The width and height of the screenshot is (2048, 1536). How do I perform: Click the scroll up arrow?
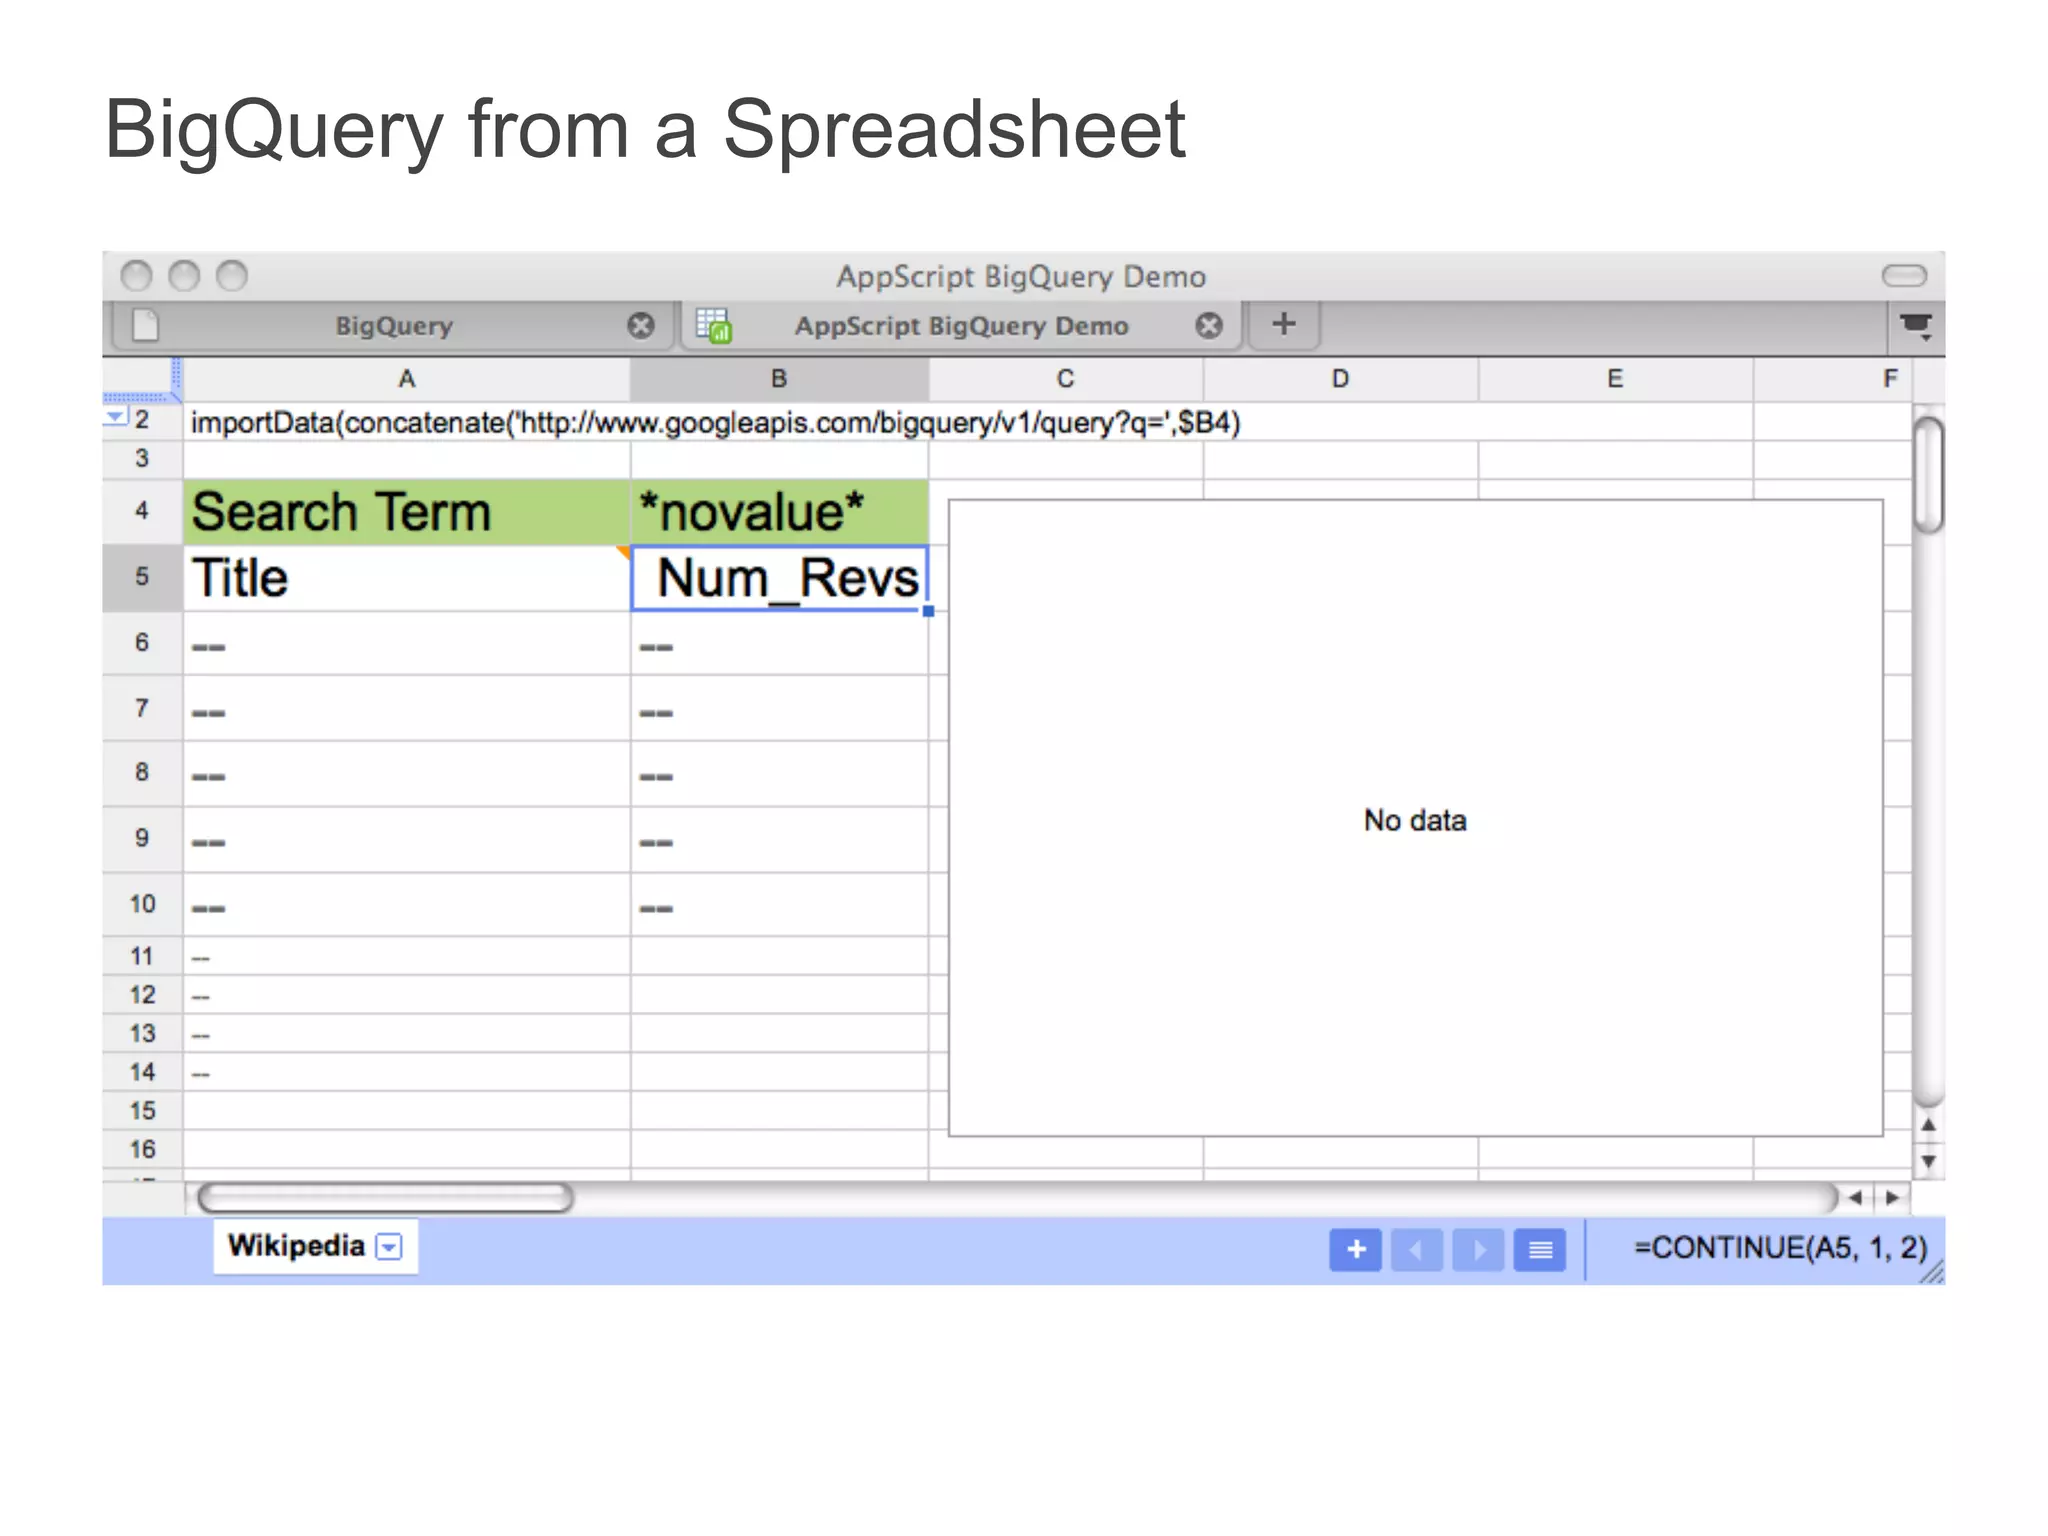1929,1125
